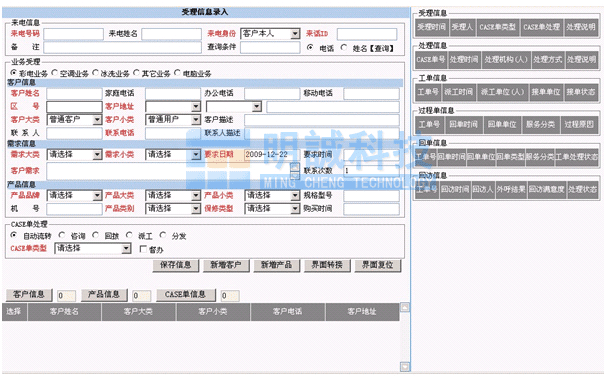Open the CASE单类型 dropdown

coord(126,249)
